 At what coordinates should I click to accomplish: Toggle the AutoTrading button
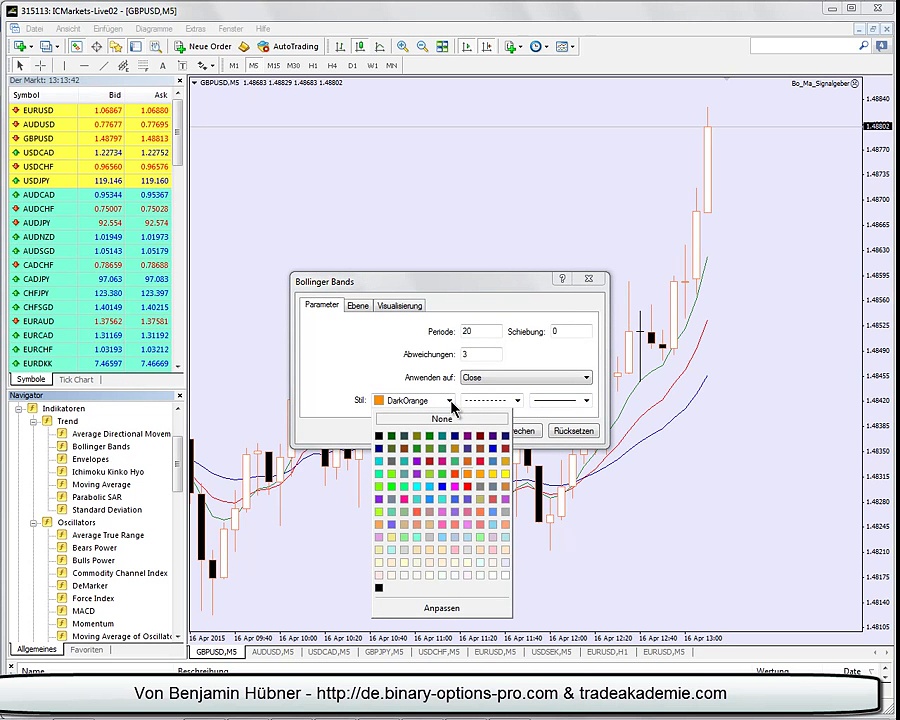pyautogui.click(x=287, y=47)
